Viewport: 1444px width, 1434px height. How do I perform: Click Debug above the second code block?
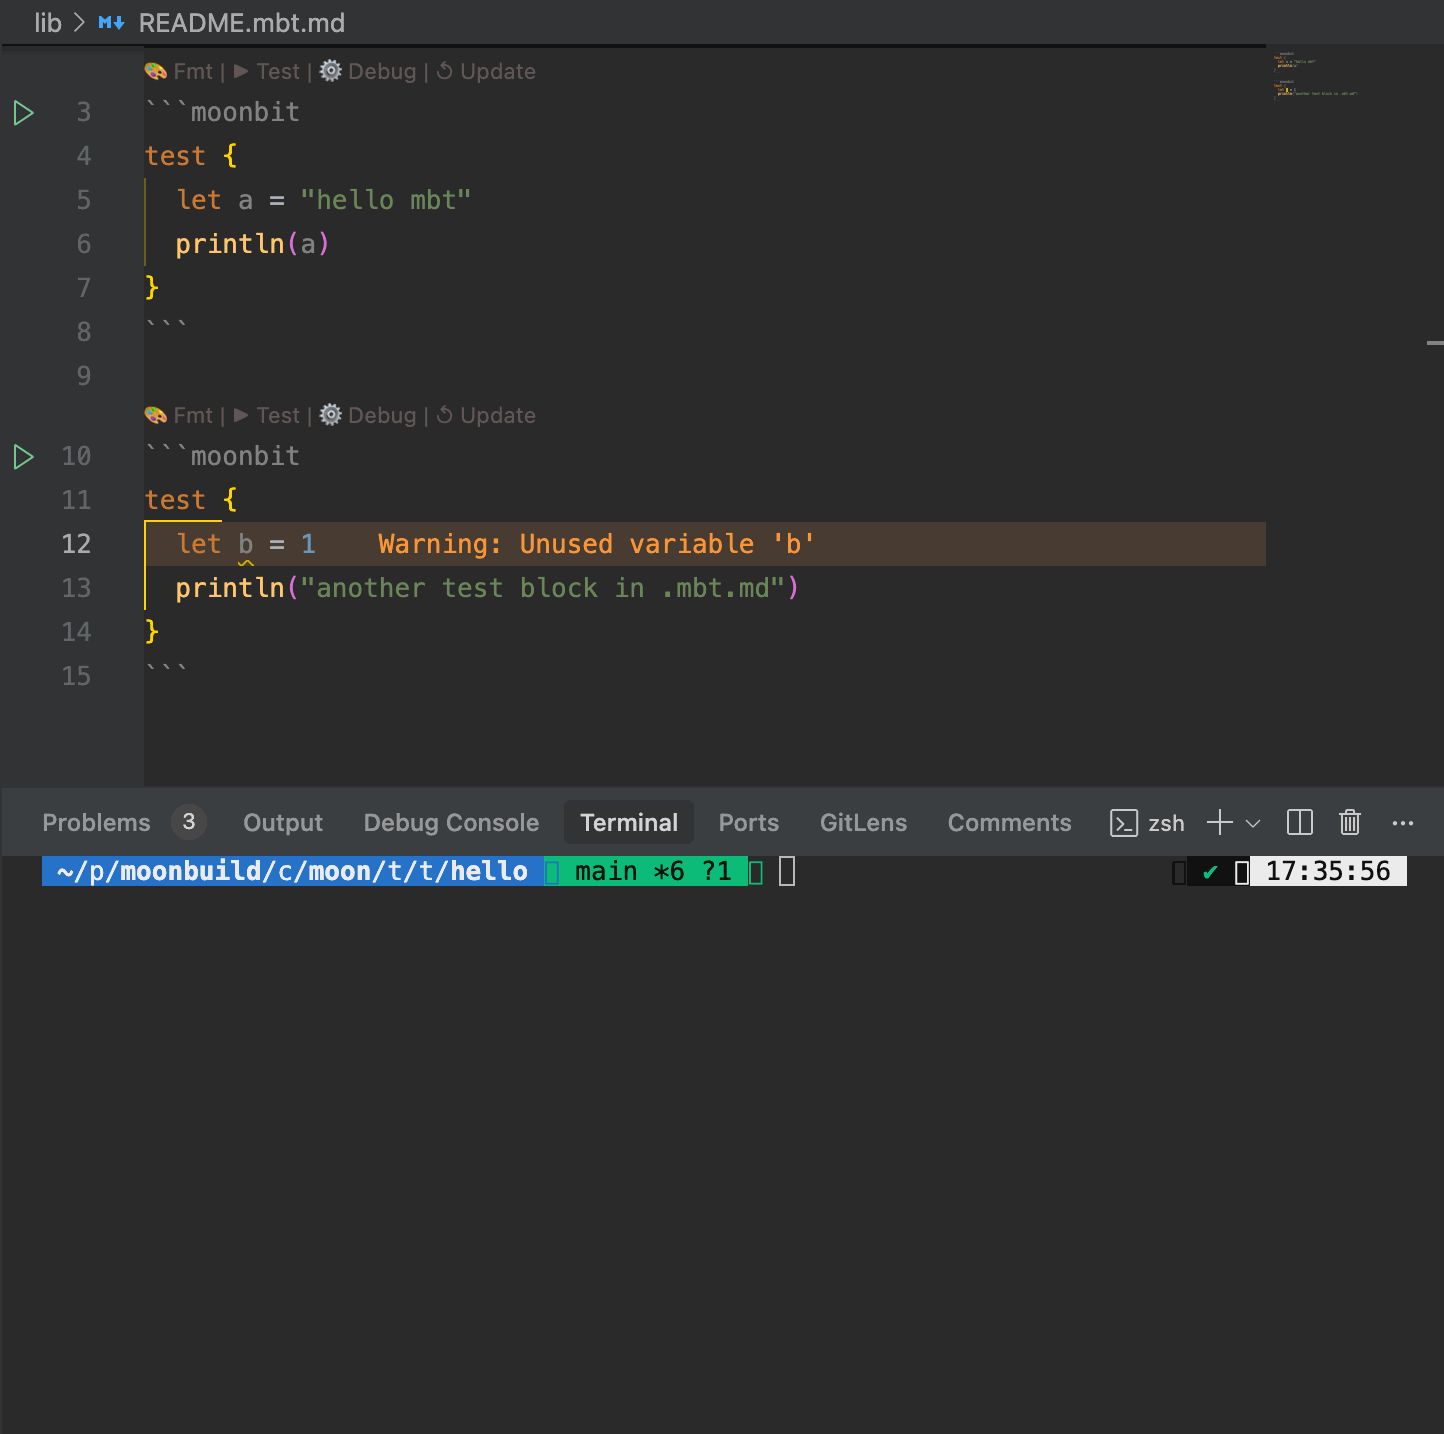[x=381, y=416]
